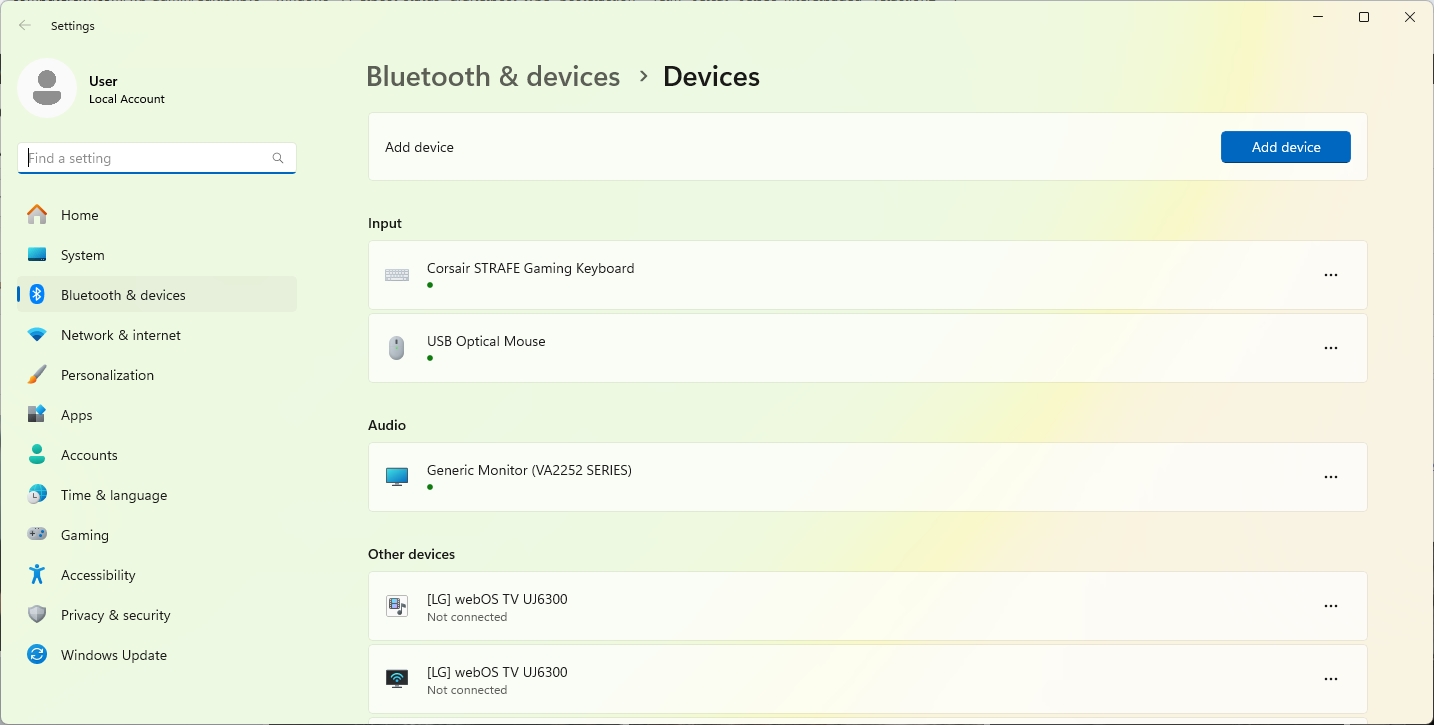This screenshot has height=725, width=1434.
Task: Open Time & language settings
Action: [157, 495]
